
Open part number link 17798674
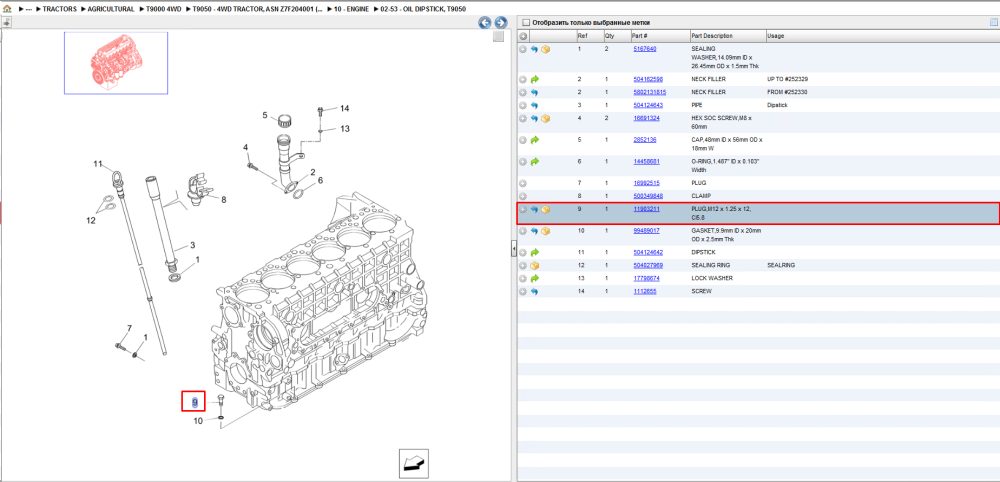point(646,278)
